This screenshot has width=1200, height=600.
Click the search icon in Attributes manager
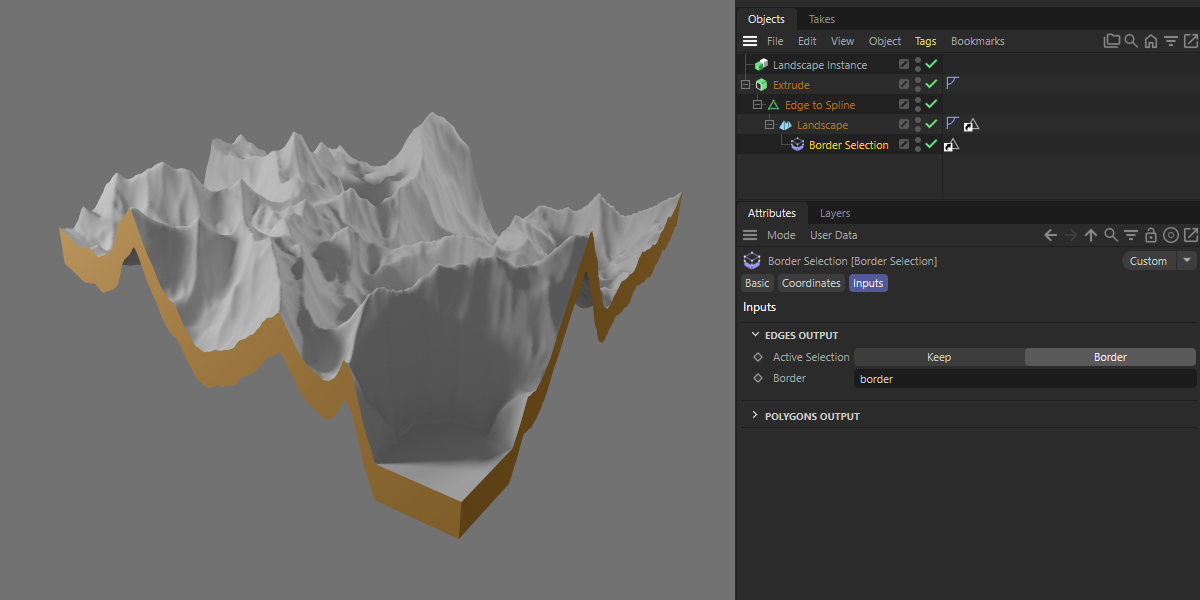(x=1111, y=235)
